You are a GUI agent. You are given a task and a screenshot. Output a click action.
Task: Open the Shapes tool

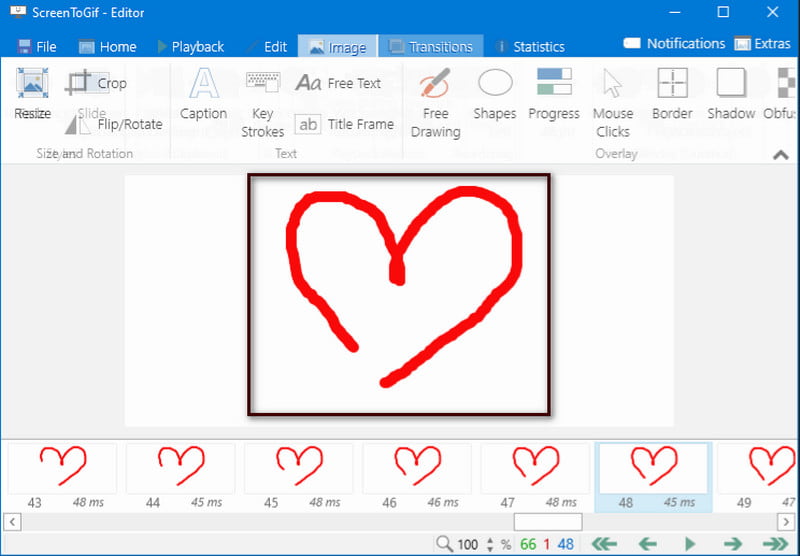click(x=495, y=95)
